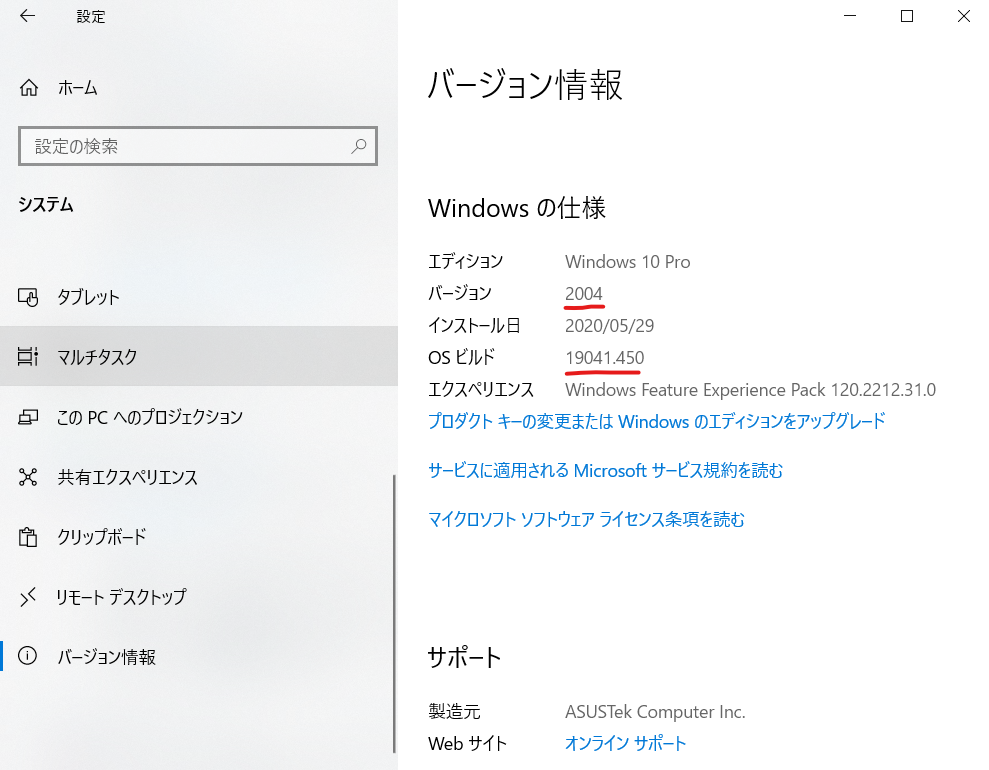Screen dimensions: 989x770
Task: Close the Settings window
Action: (963, 16)
